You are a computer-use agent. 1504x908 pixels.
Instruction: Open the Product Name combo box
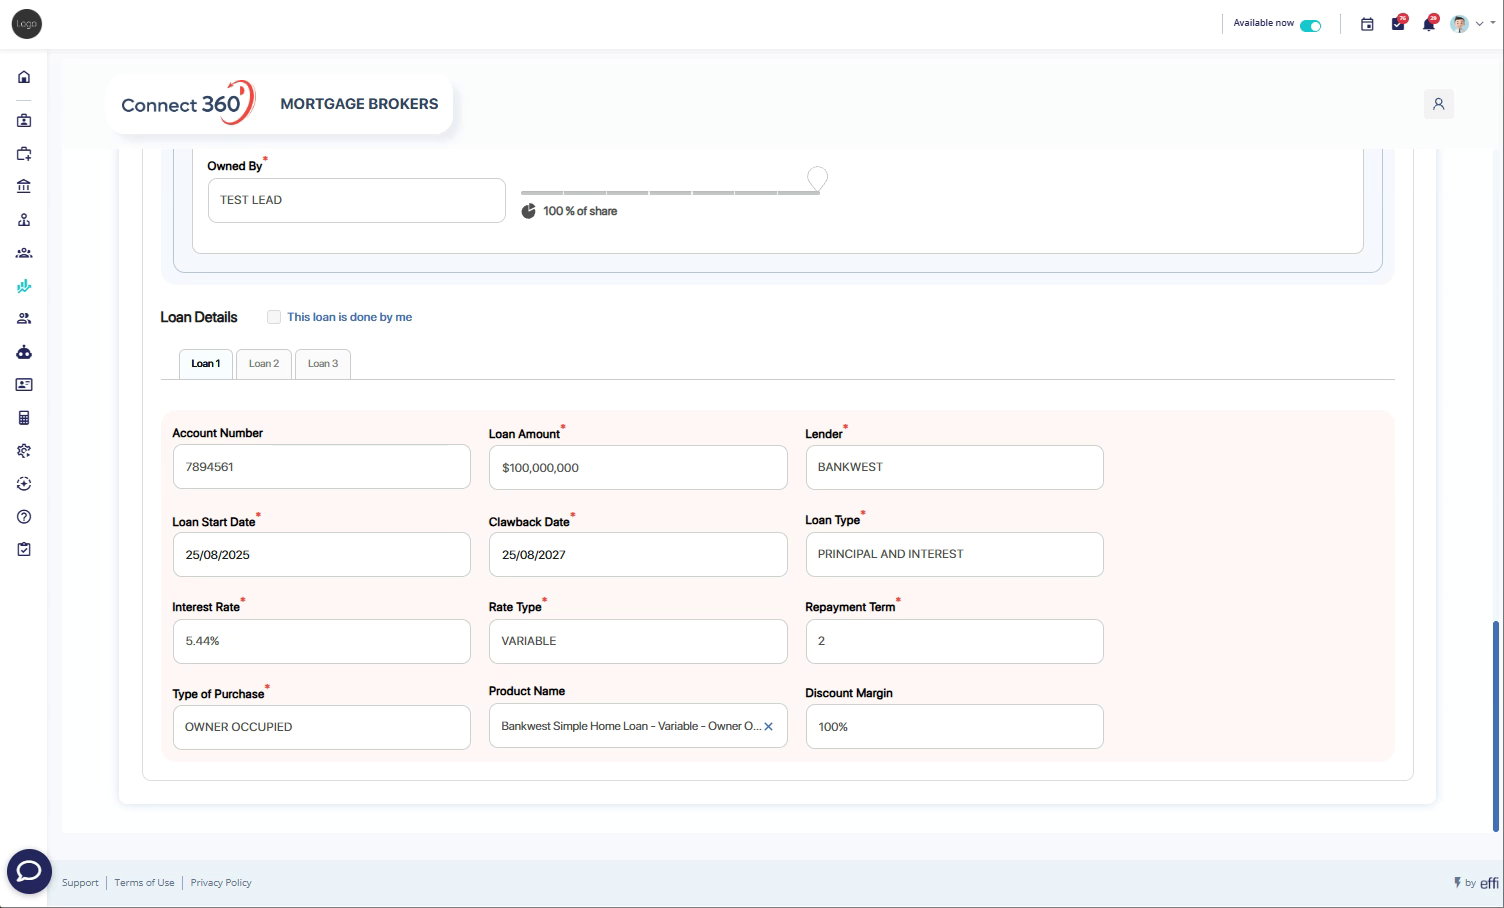click(x=638, y=726)
